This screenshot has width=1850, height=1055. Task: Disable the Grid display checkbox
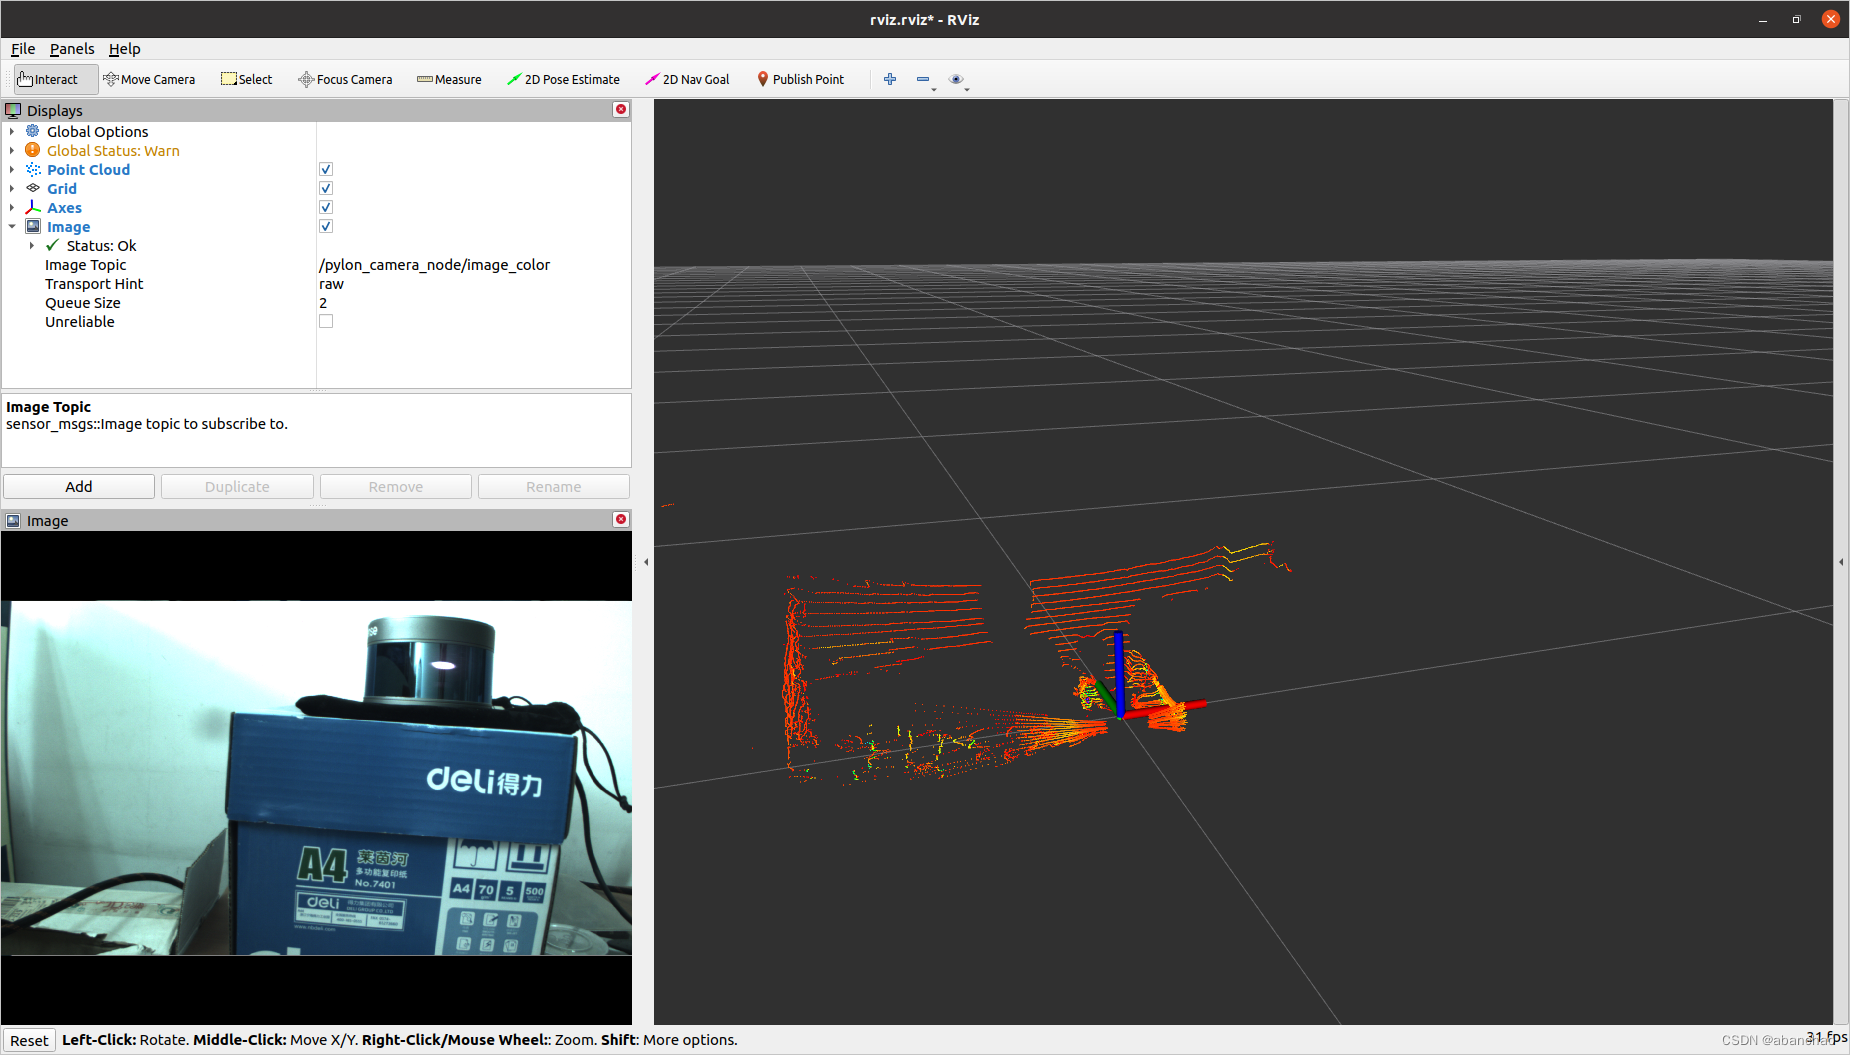(325, 188)
